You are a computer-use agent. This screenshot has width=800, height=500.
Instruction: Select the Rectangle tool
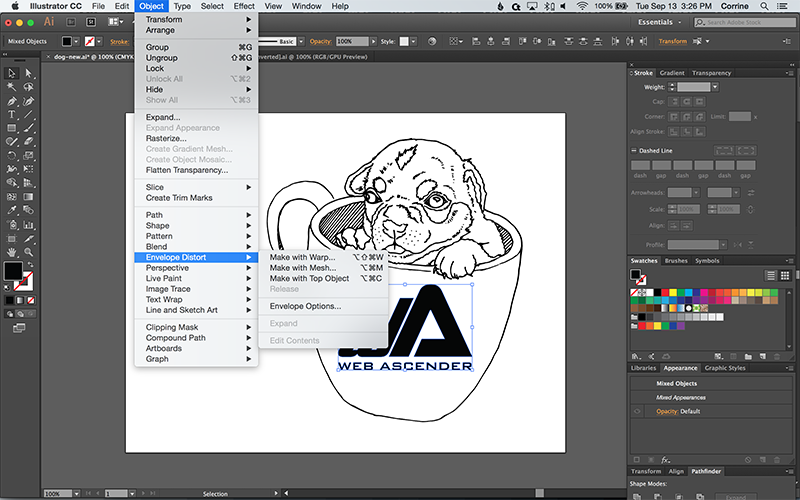point(11,129)
